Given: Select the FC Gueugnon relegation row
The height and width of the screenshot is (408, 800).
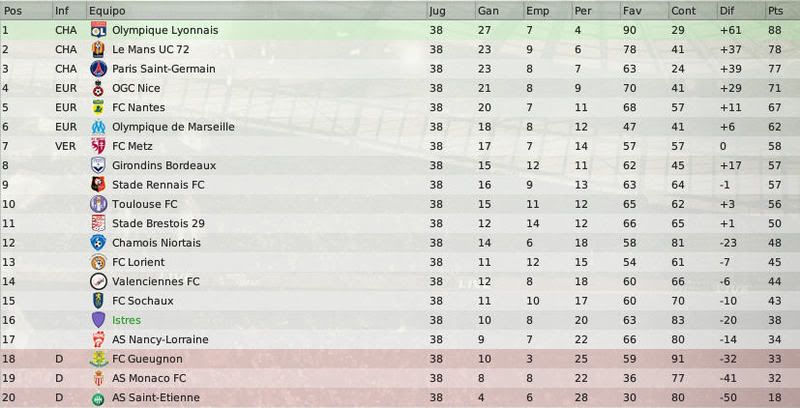Looking at the screenshot, I should 400,359.
